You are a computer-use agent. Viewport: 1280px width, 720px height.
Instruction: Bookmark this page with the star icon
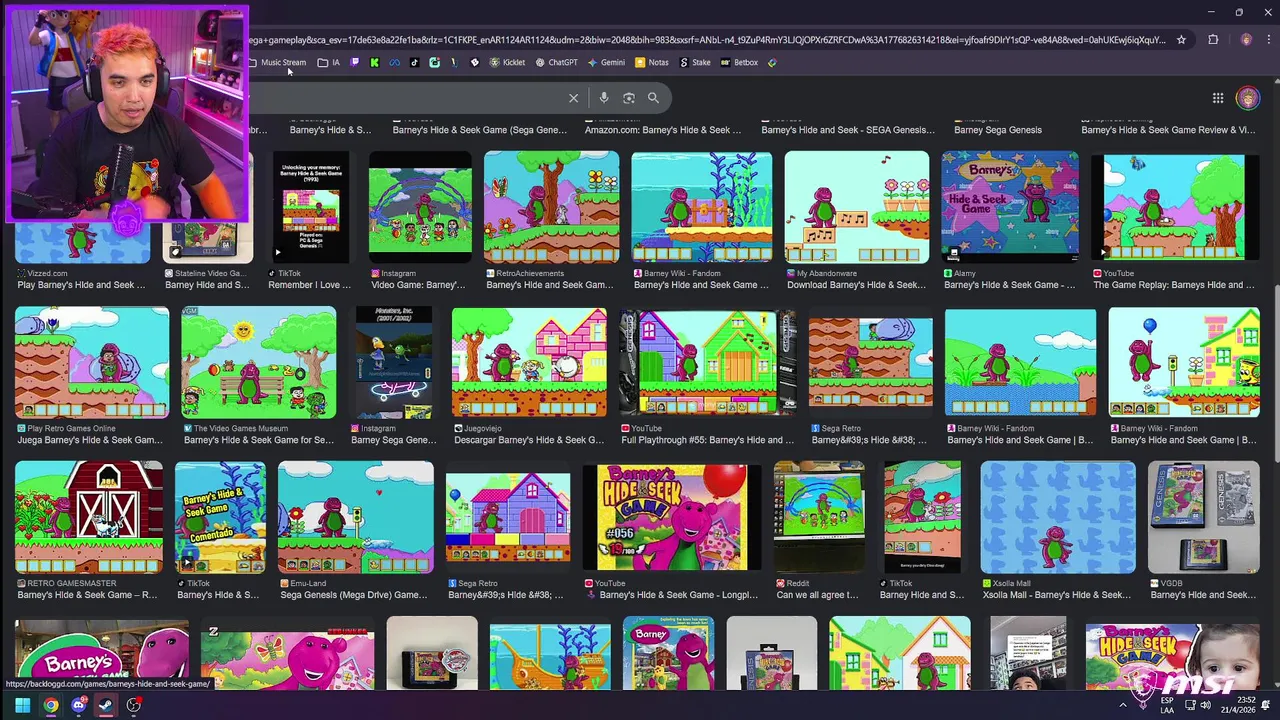(x=1181, y=40)
